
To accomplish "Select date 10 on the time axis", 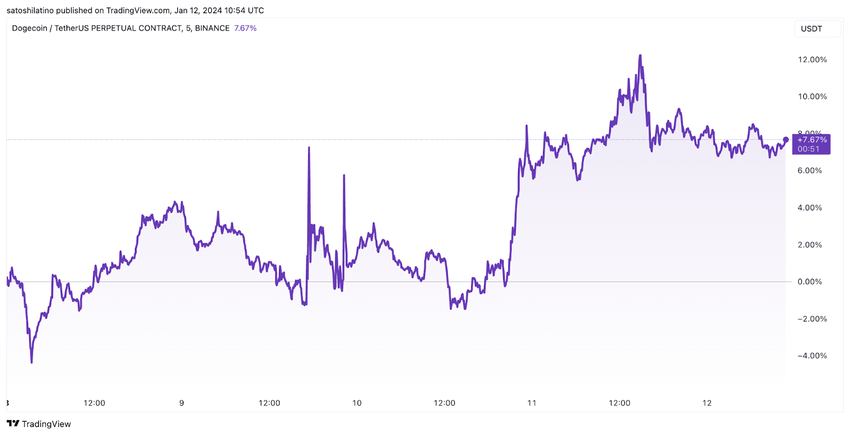I will 357,403.
